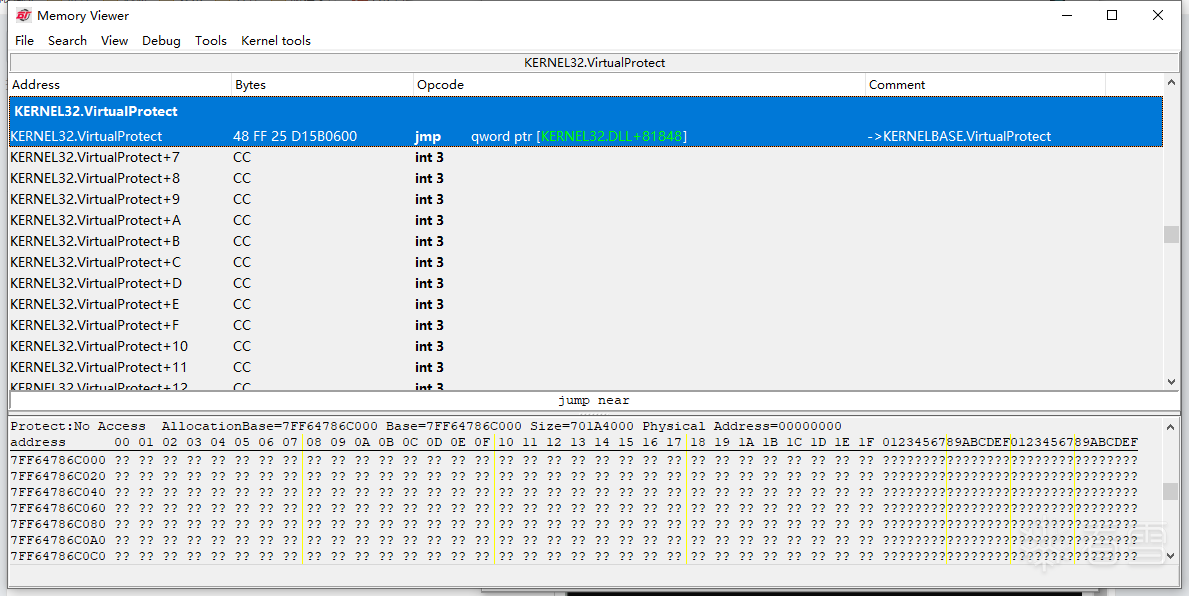Click the hex view scroll down arrow
The image size is (1189, 596).
pos(1172,556)
